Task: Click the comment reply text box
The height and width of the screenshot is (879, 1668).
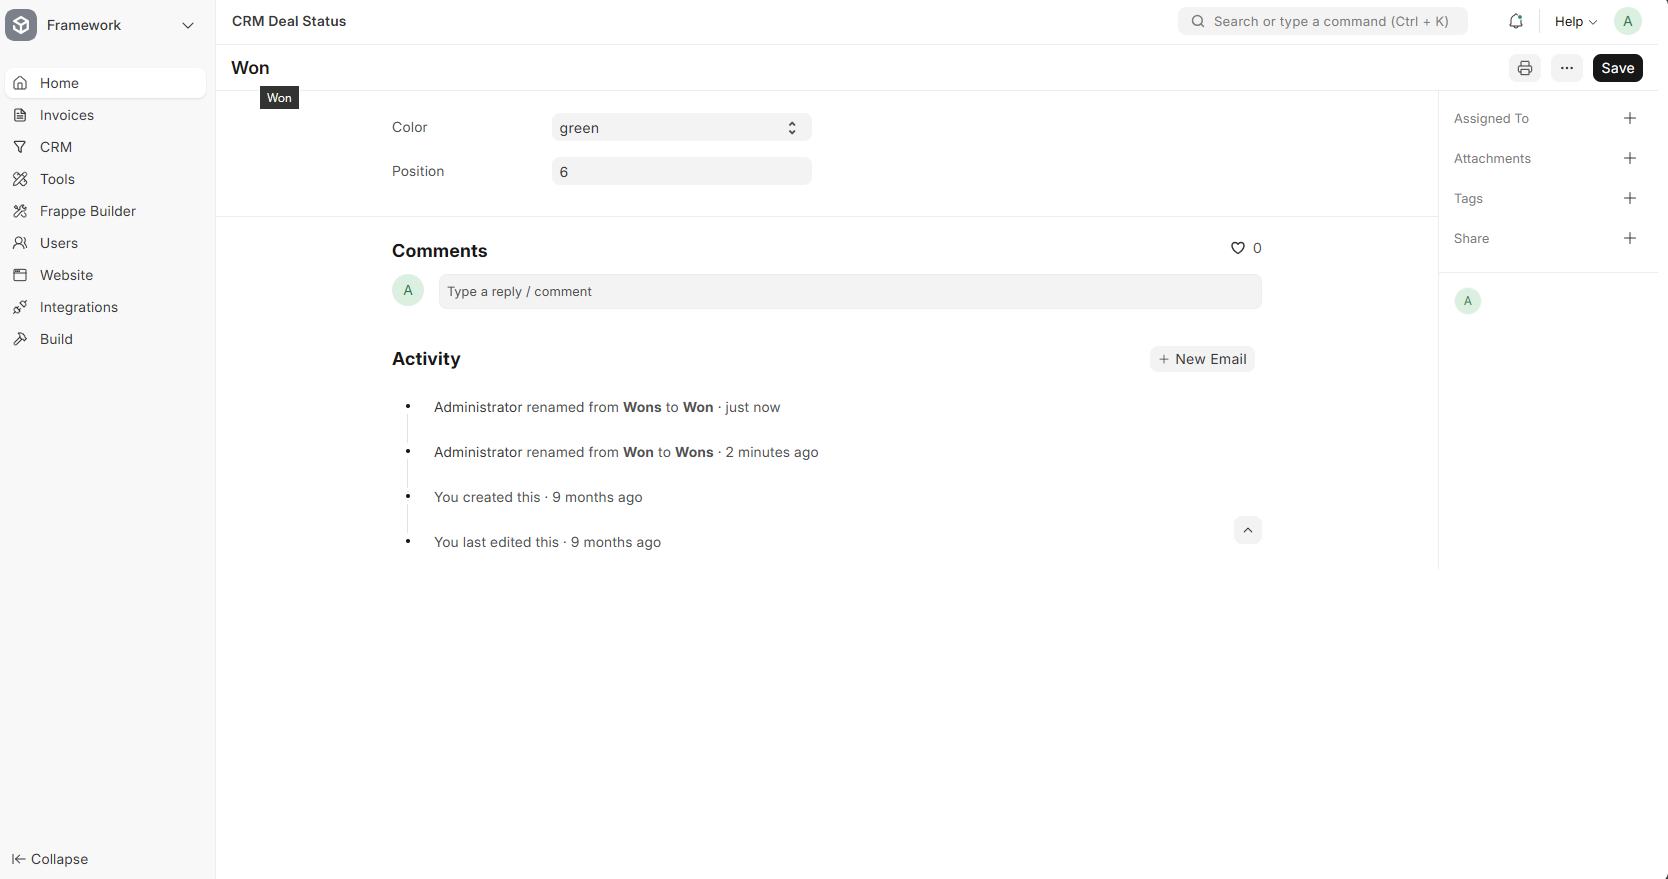Action: point(849,292)
